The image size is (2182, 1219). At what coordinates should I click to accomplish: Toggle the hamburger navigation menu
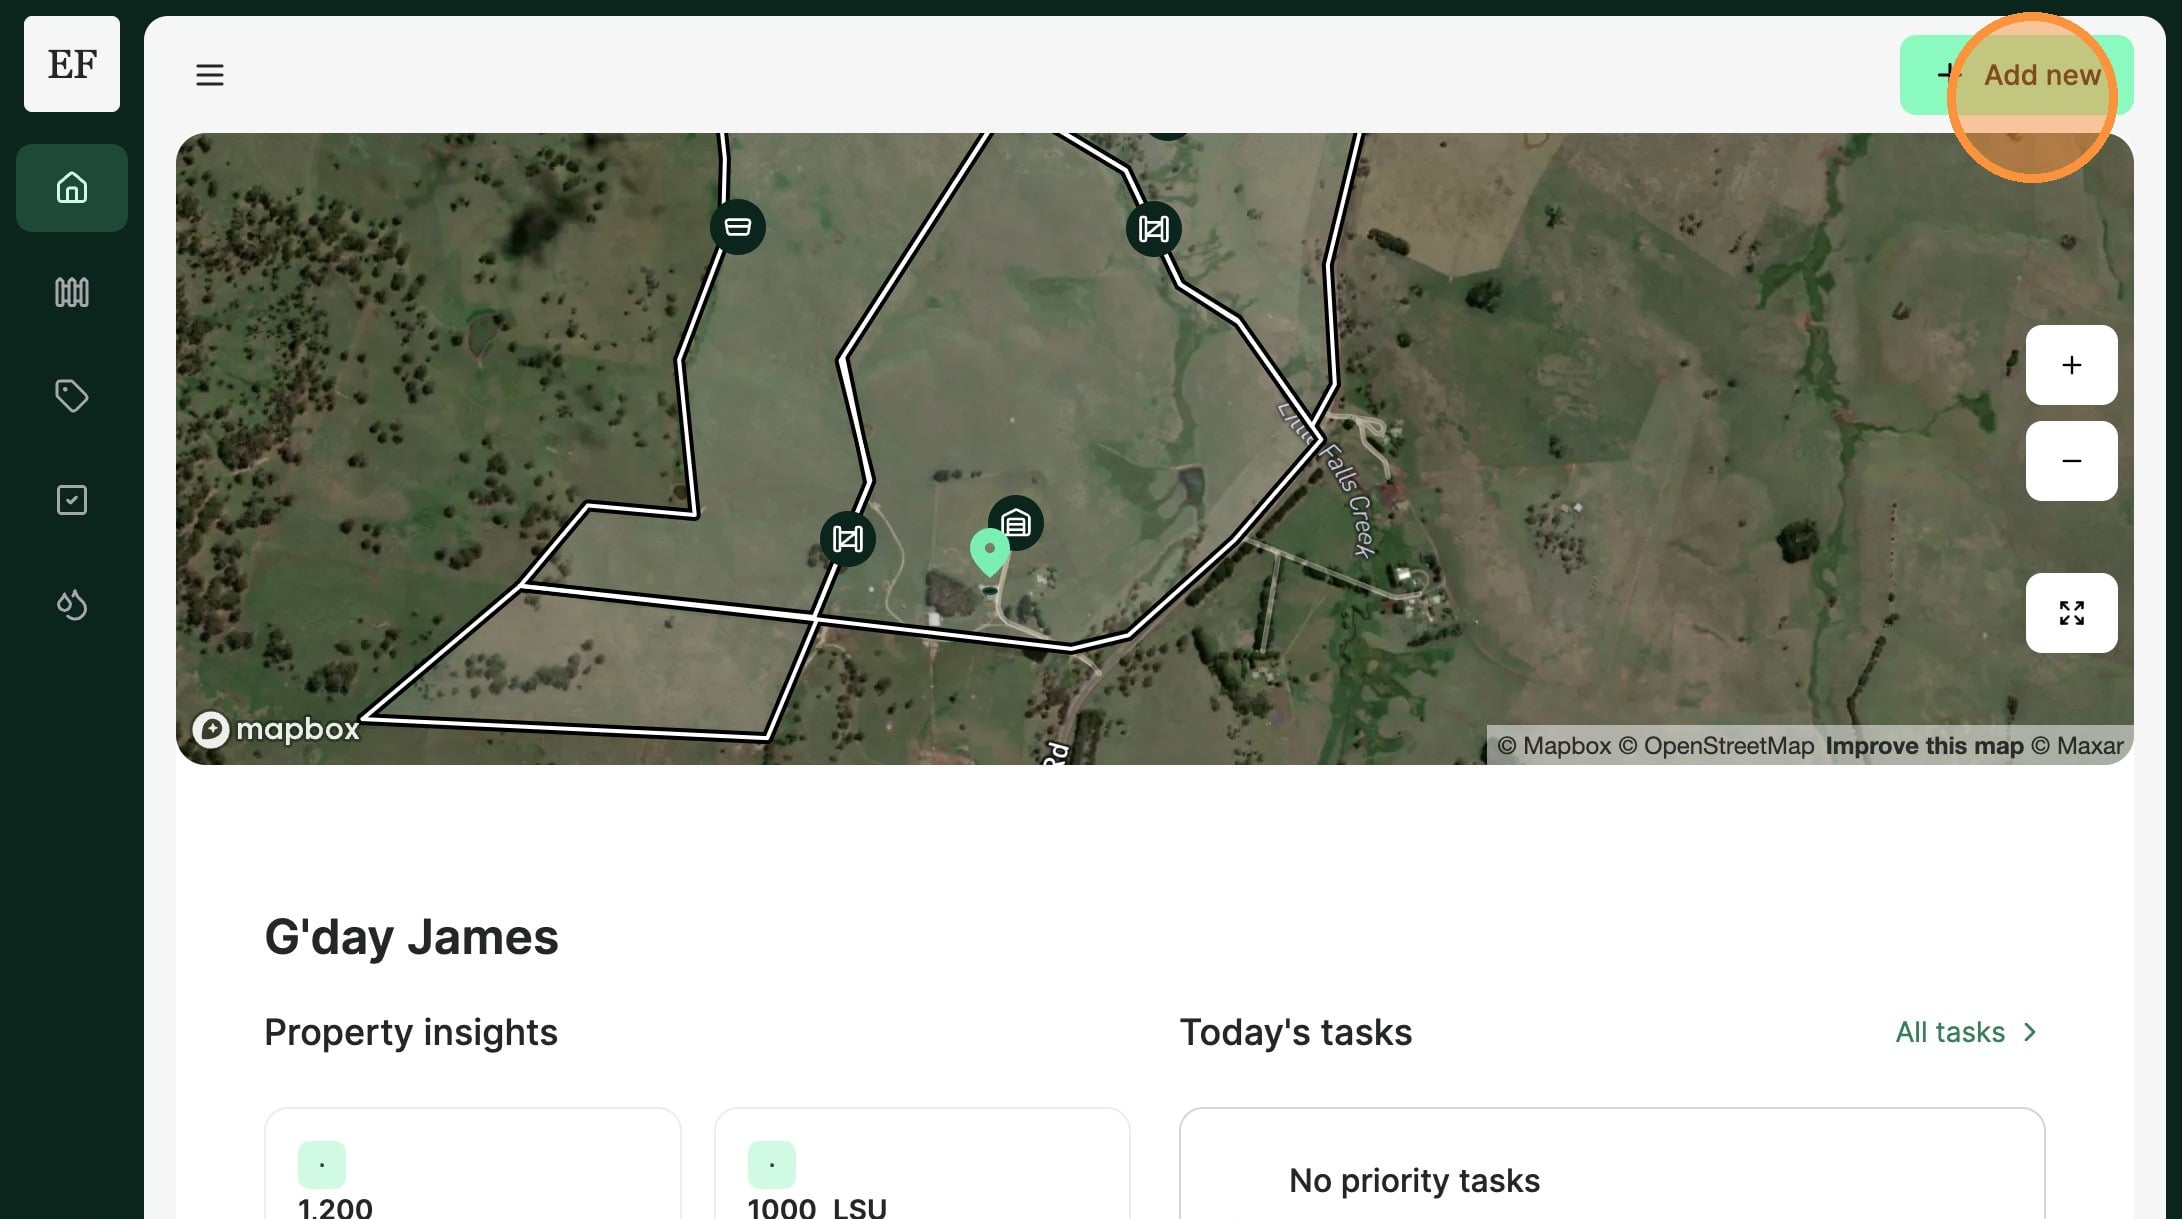pyautogui.click(x=210, y=75)
